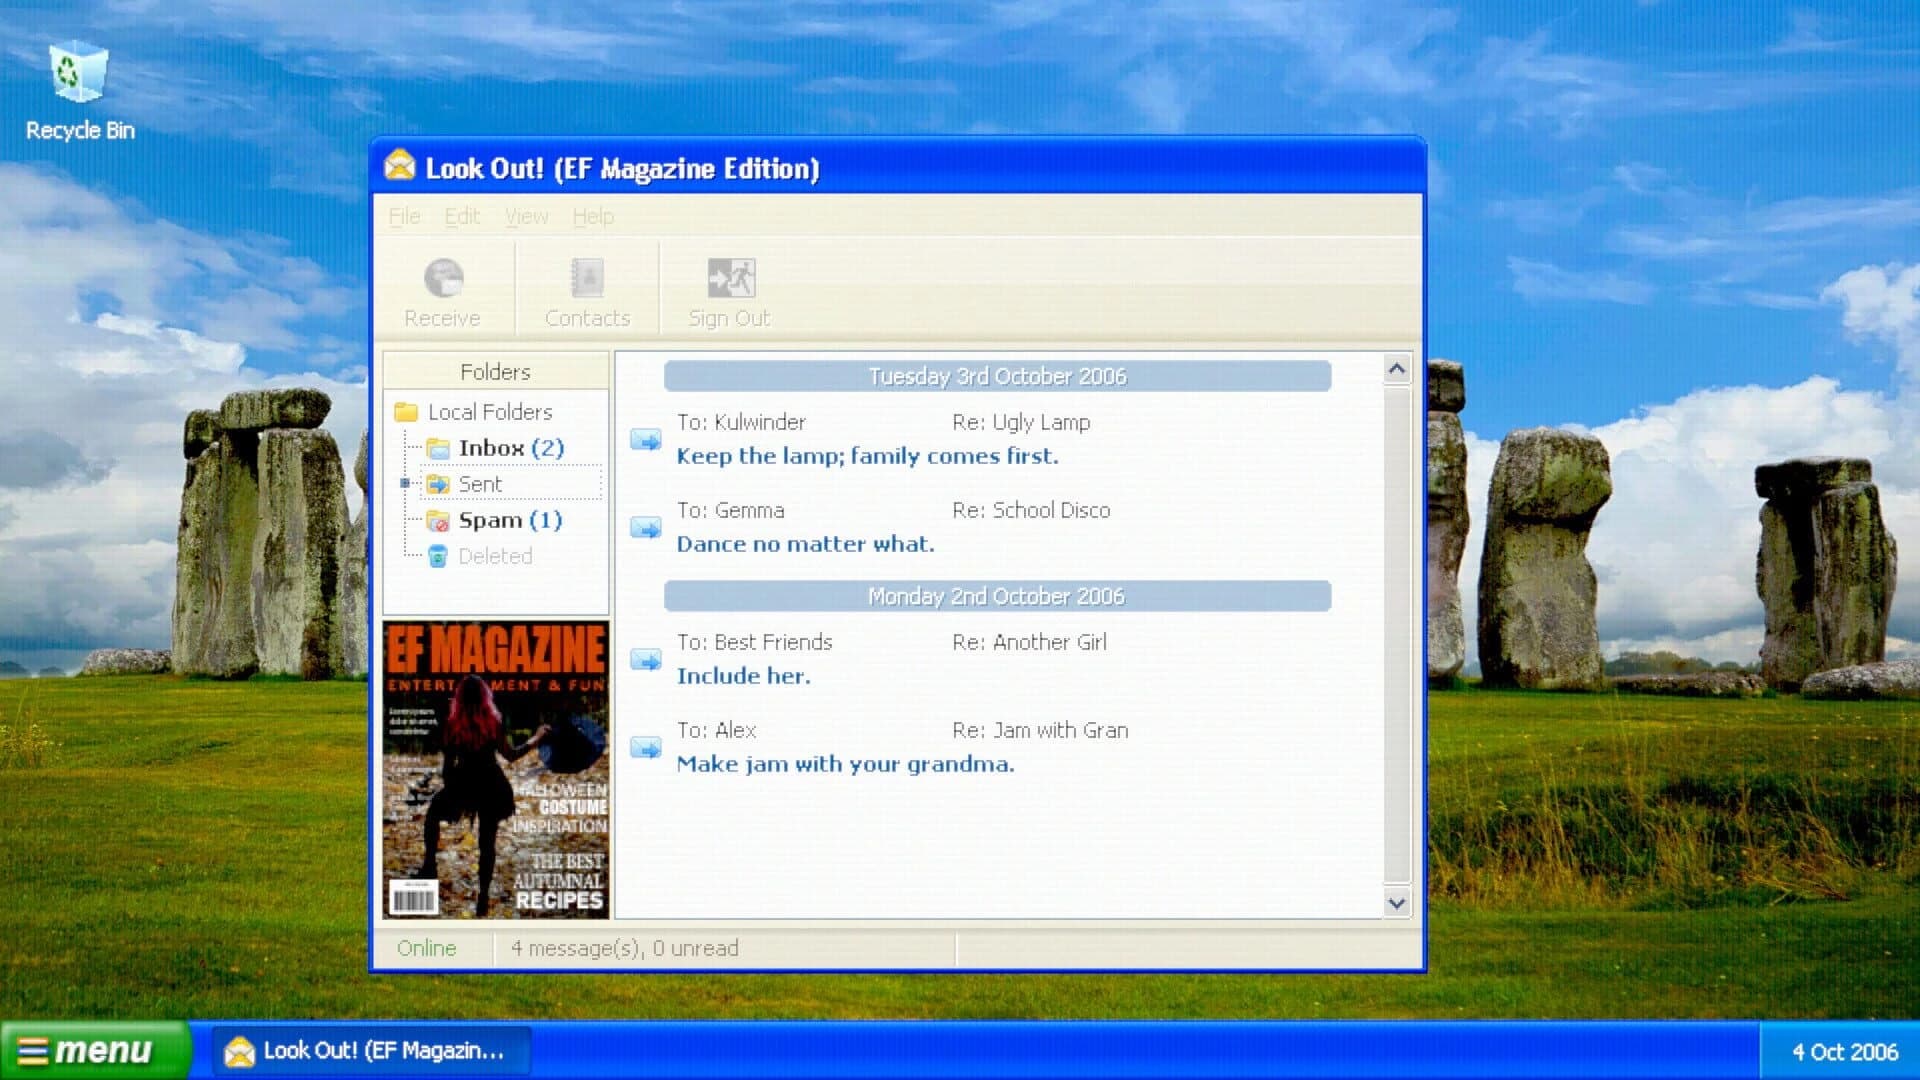Open the View menu
Viewport: 1920px width, 1080px height.
(x=526, y=216)
